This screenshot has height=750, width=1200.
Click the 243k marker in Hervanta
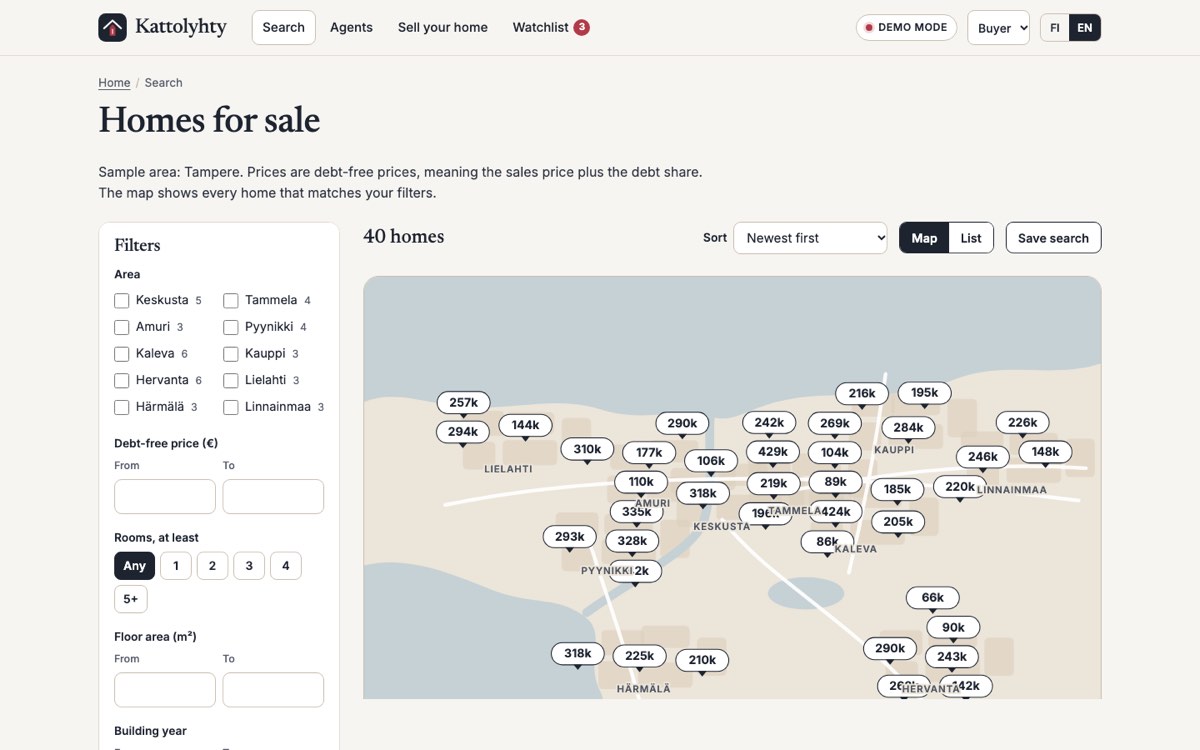pyautogui.click(x=952, y=656)
